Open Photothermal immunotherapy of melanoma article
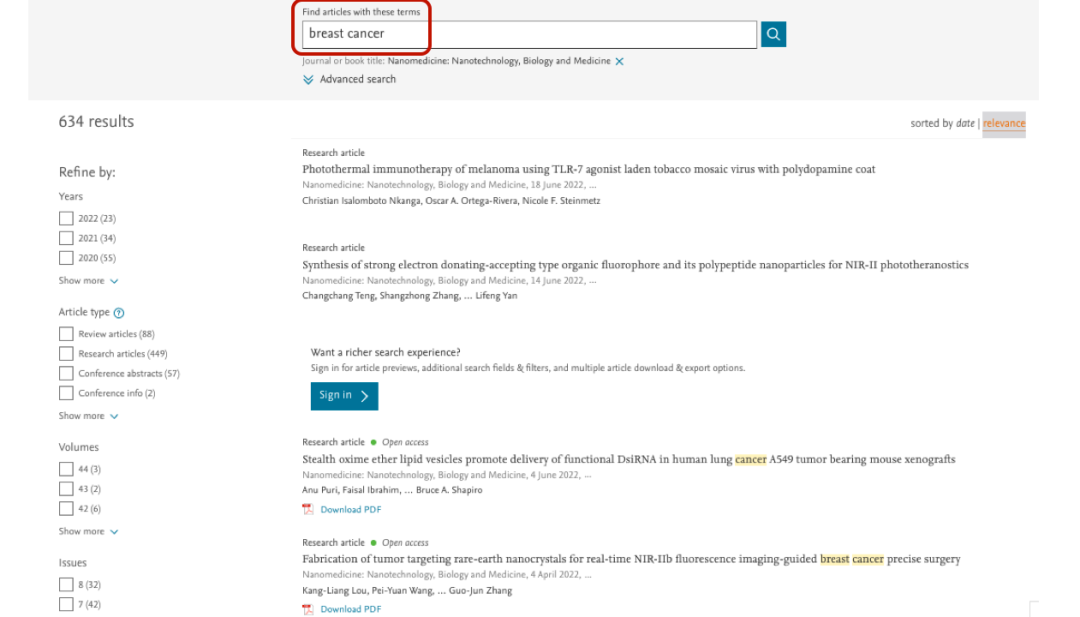The height and width of the screenshot is (617, 1080). pos(588,169)
